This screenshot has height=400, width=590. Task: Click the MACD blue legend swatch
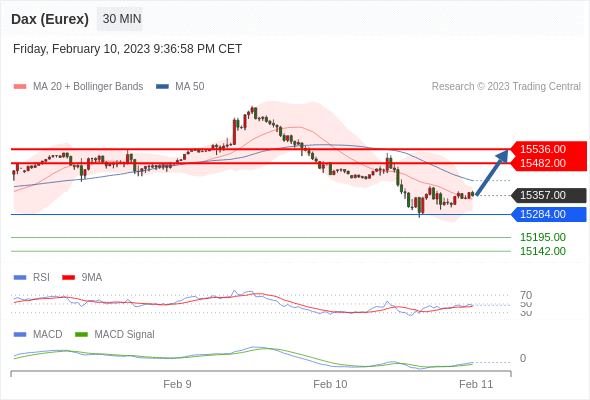pyautogui.click(x=20, y=335)
